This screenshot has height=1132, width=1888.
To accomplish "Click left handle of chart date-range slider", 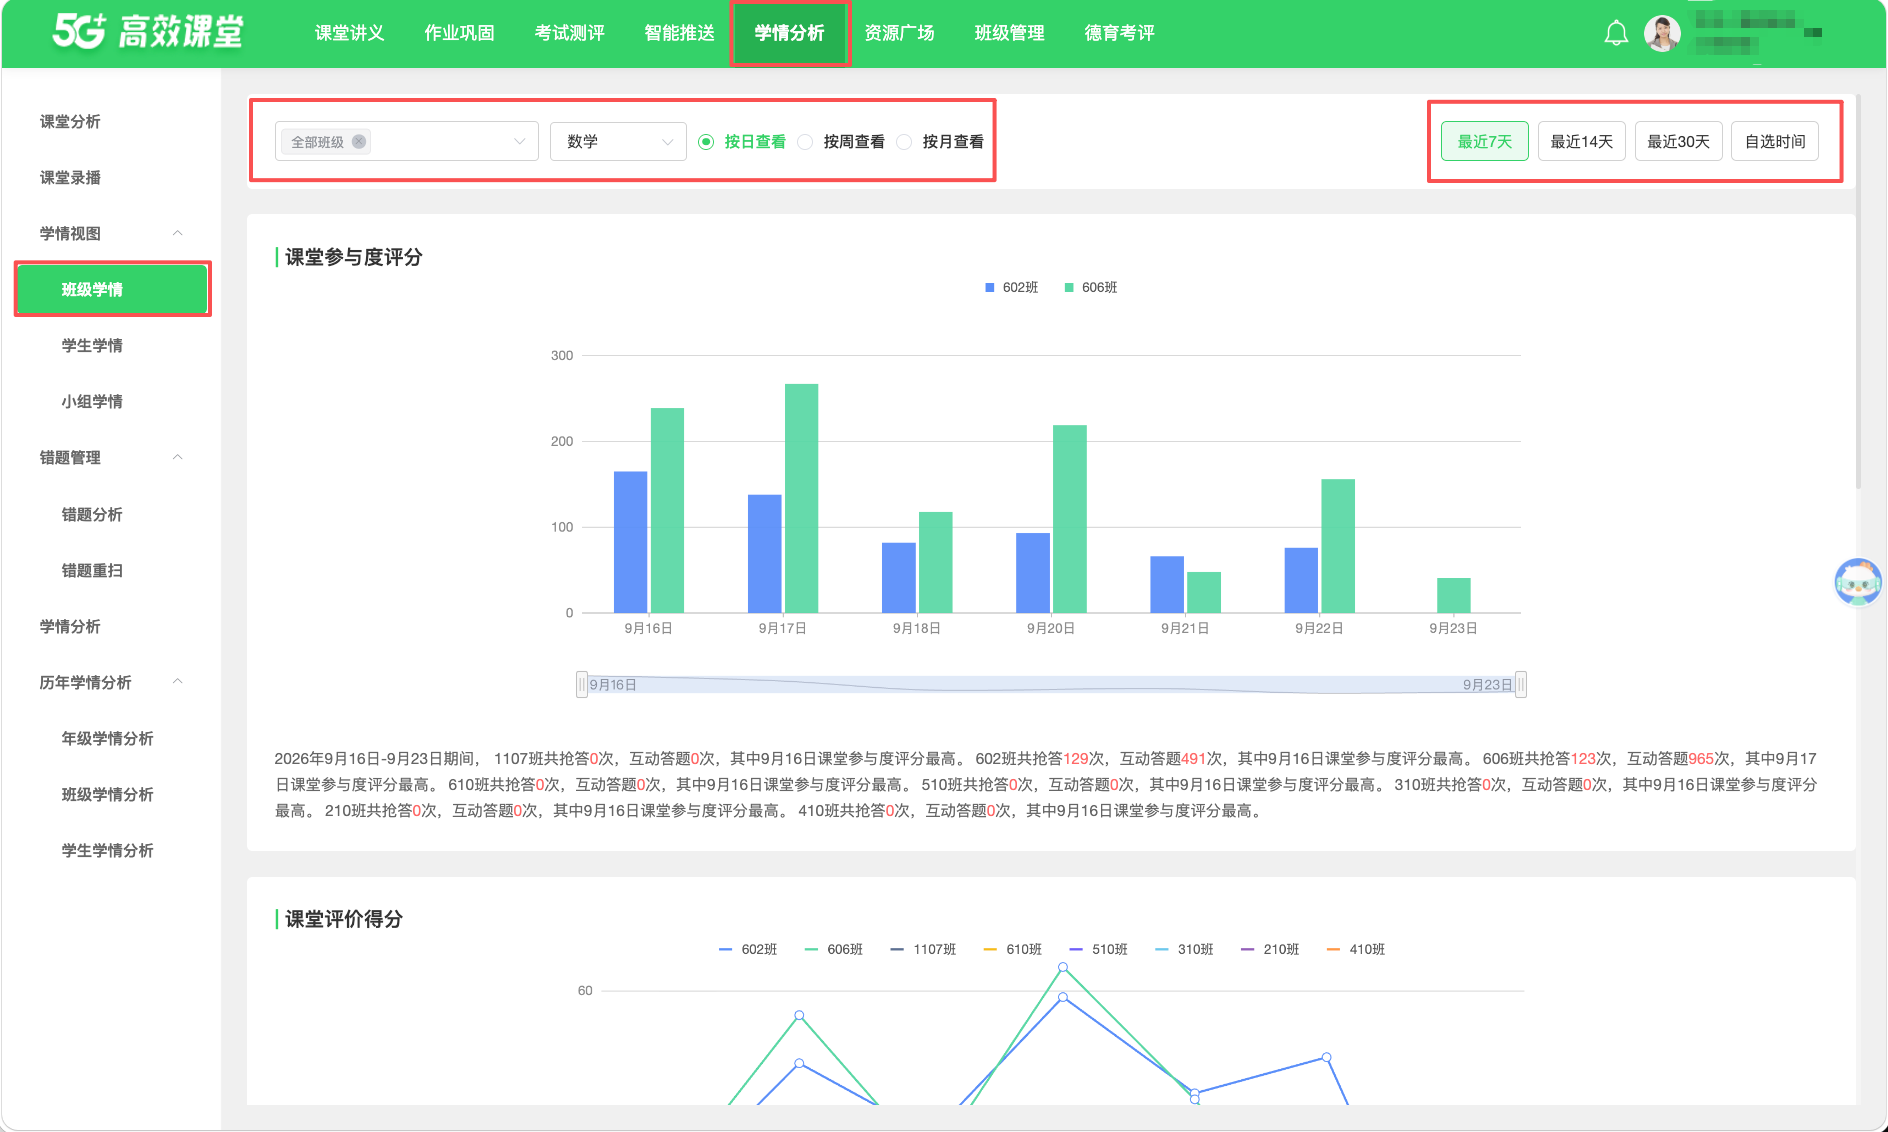I will coord(581,684).
